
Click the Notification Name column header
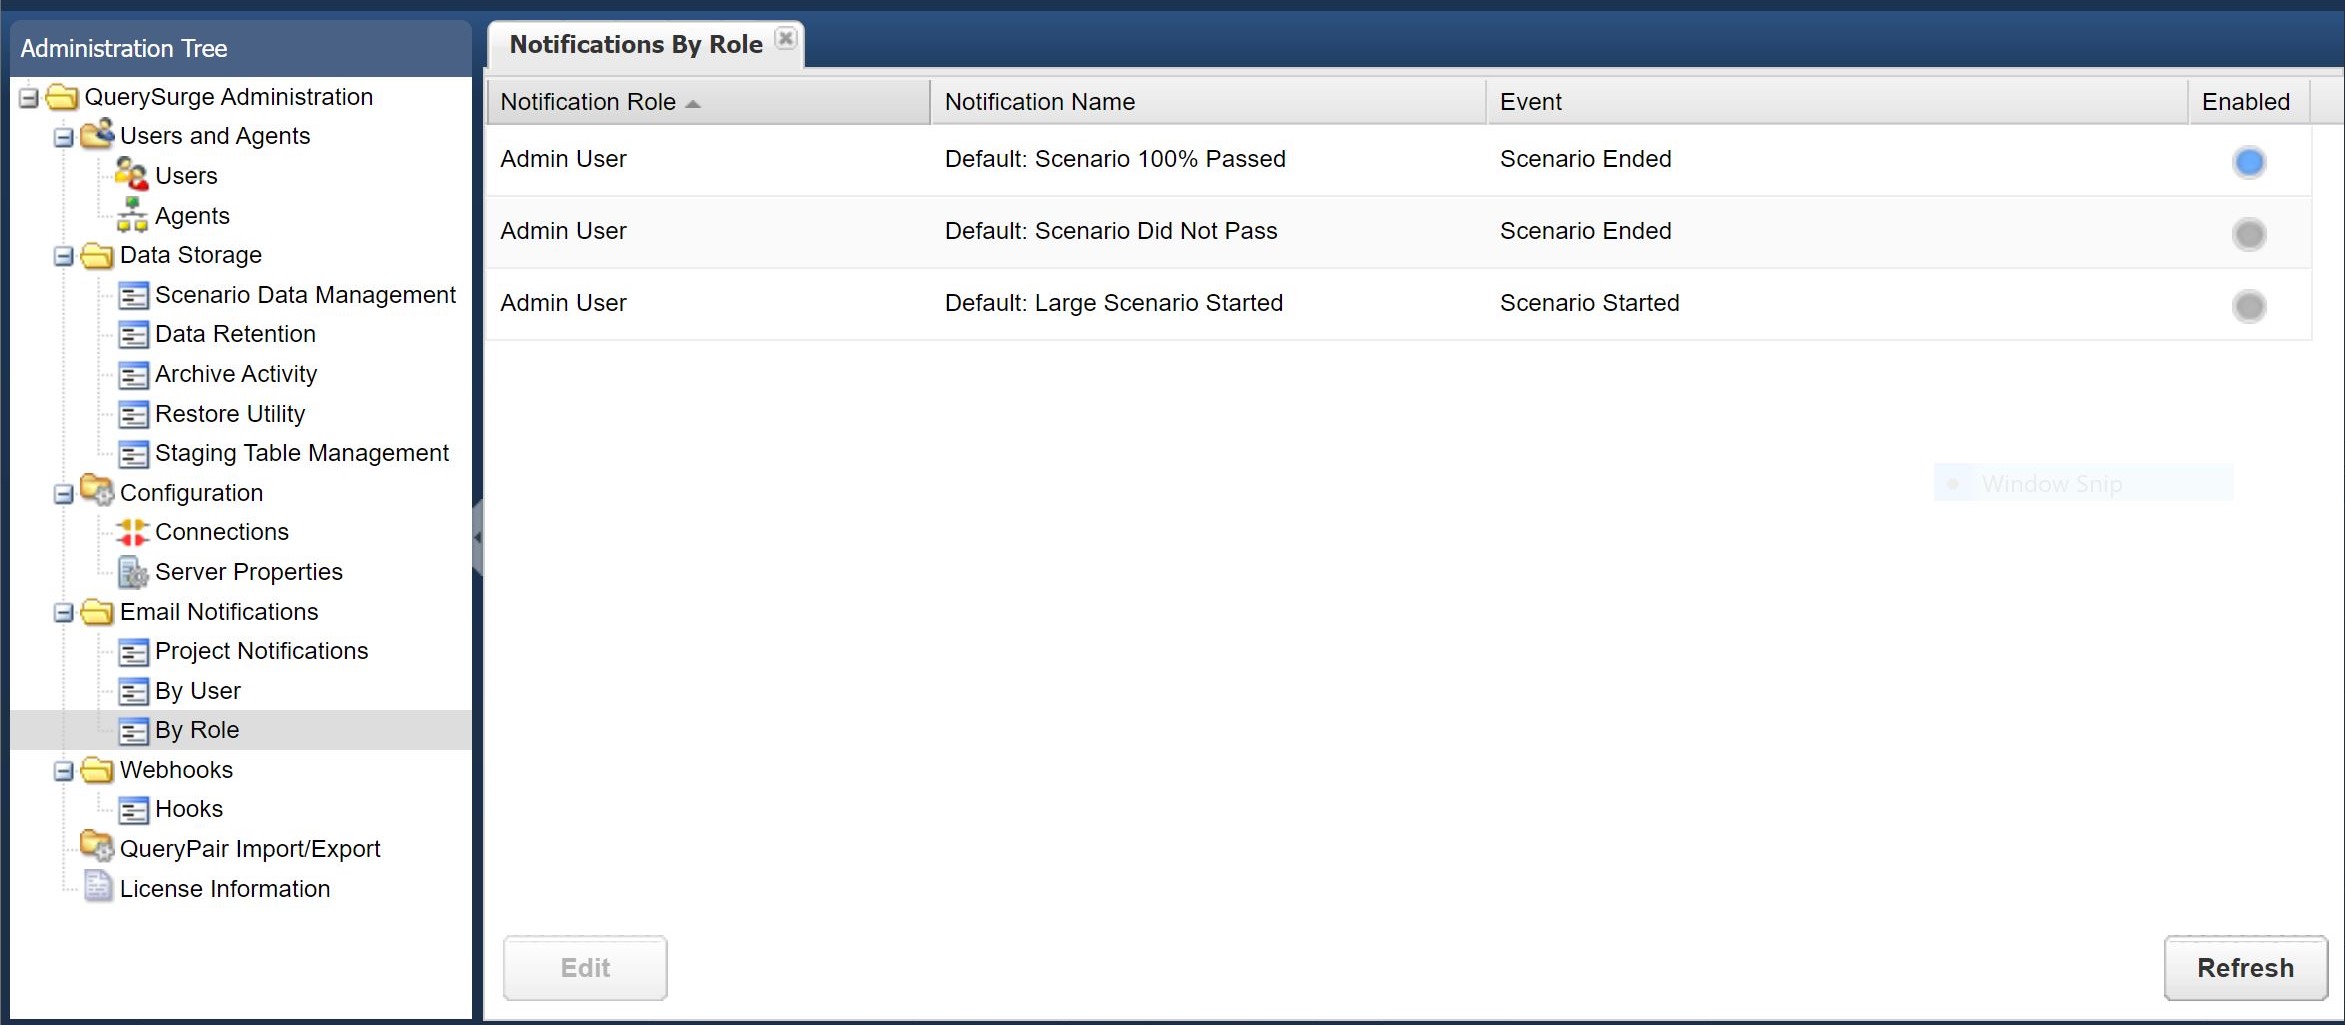point(1208,102)
